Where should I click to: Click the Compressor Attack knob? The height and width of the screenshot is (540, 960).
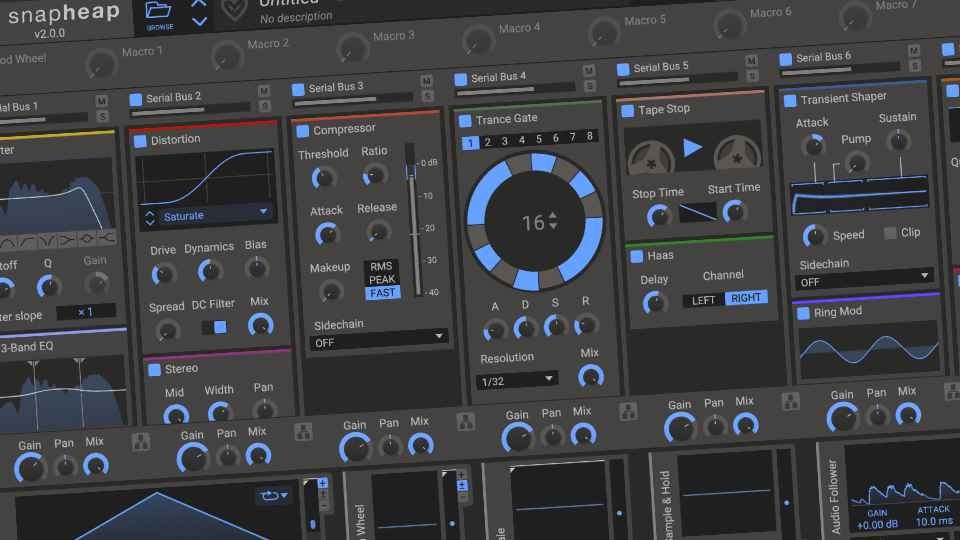pyautogui.click(x=327, y=234)
